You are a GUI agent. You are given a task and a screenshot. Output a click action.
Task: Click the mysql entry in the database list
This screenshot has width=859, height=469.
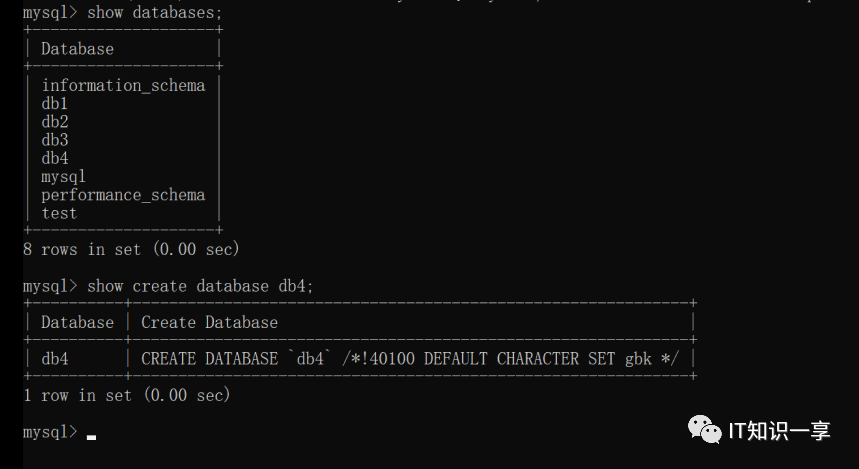click(64, 177)
